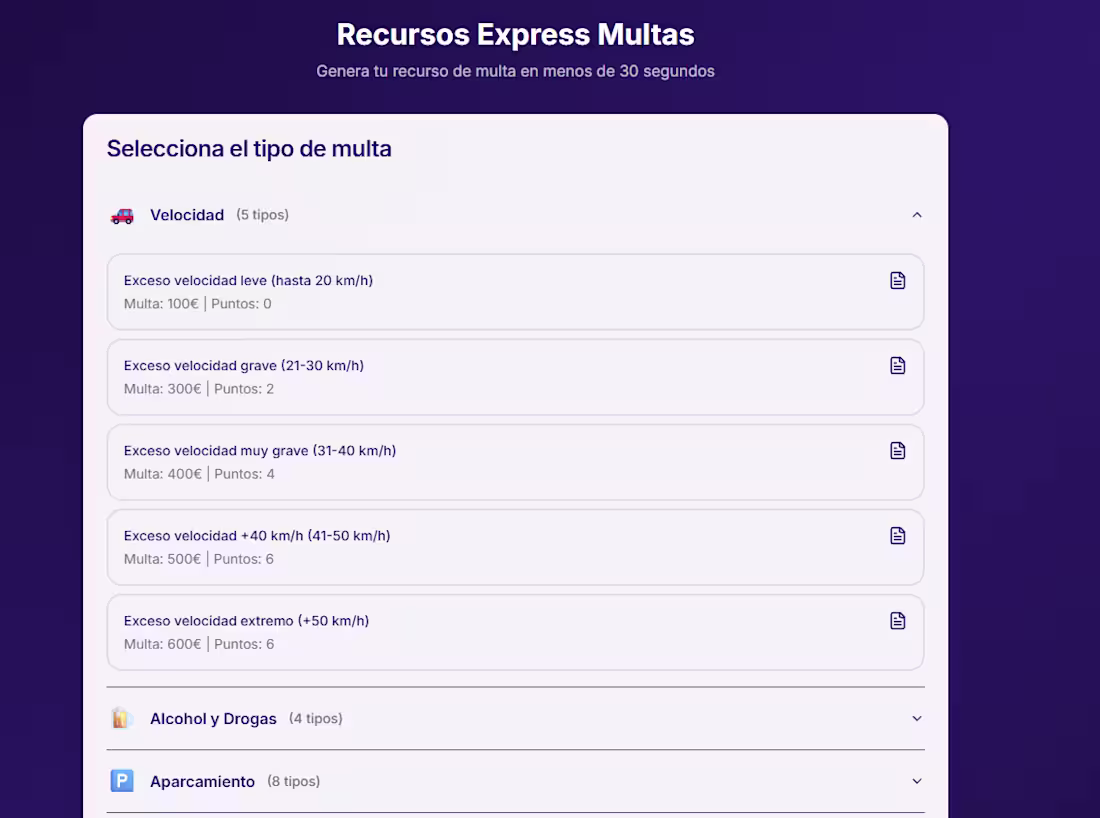Click the blue P Aparcamiento icon
Screen dimensions: 1100x818
(122, 781)
